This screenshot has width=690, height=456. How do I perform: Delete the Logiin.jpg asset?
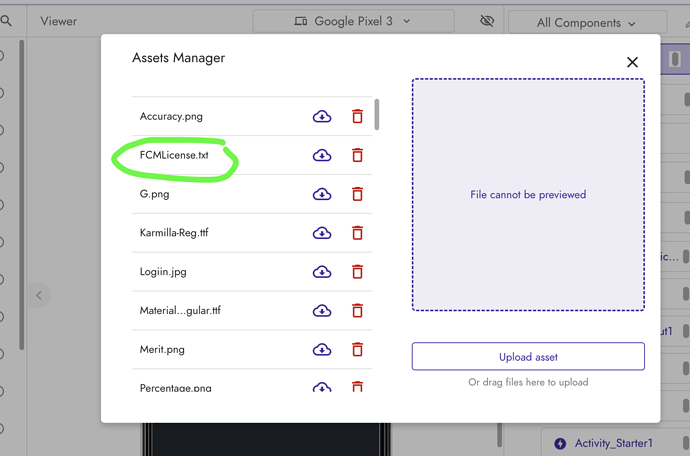357,272
